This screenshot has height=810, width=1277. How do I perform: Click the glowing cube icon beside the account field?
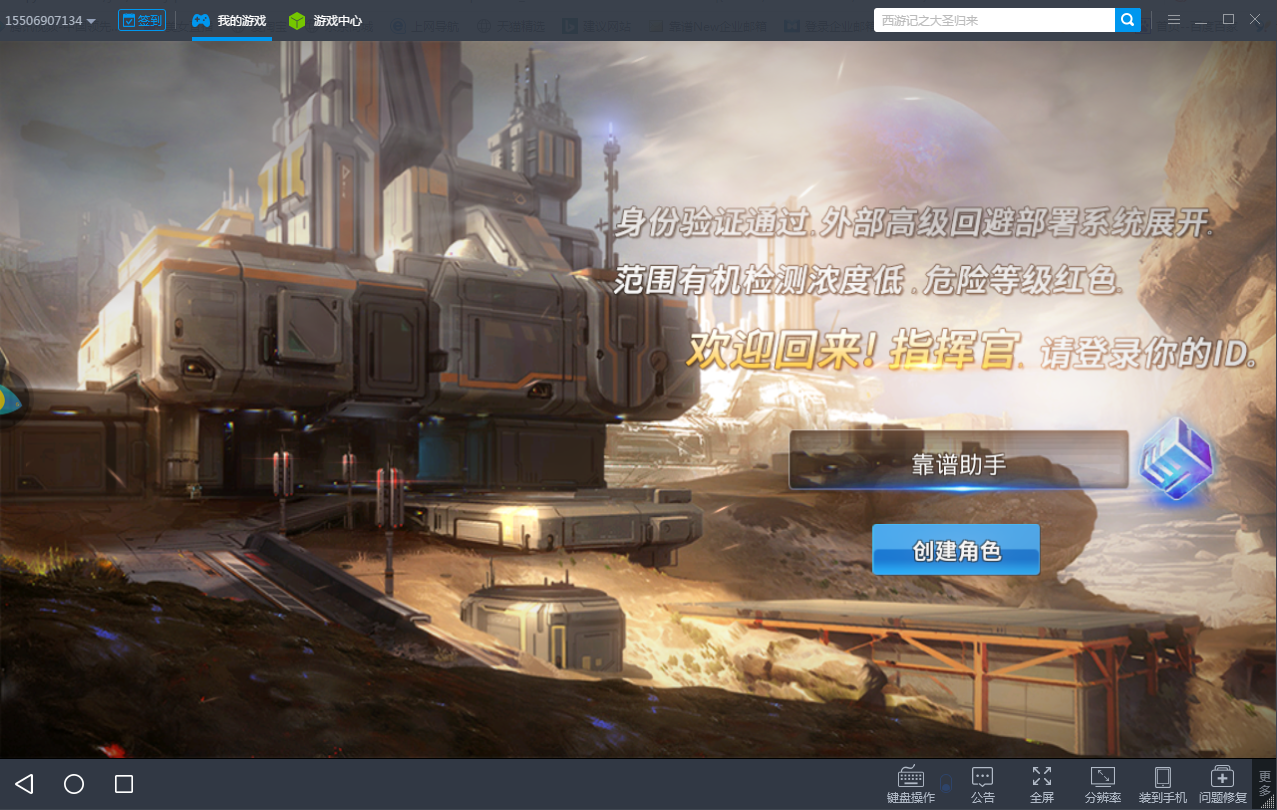coord(1176,460)
